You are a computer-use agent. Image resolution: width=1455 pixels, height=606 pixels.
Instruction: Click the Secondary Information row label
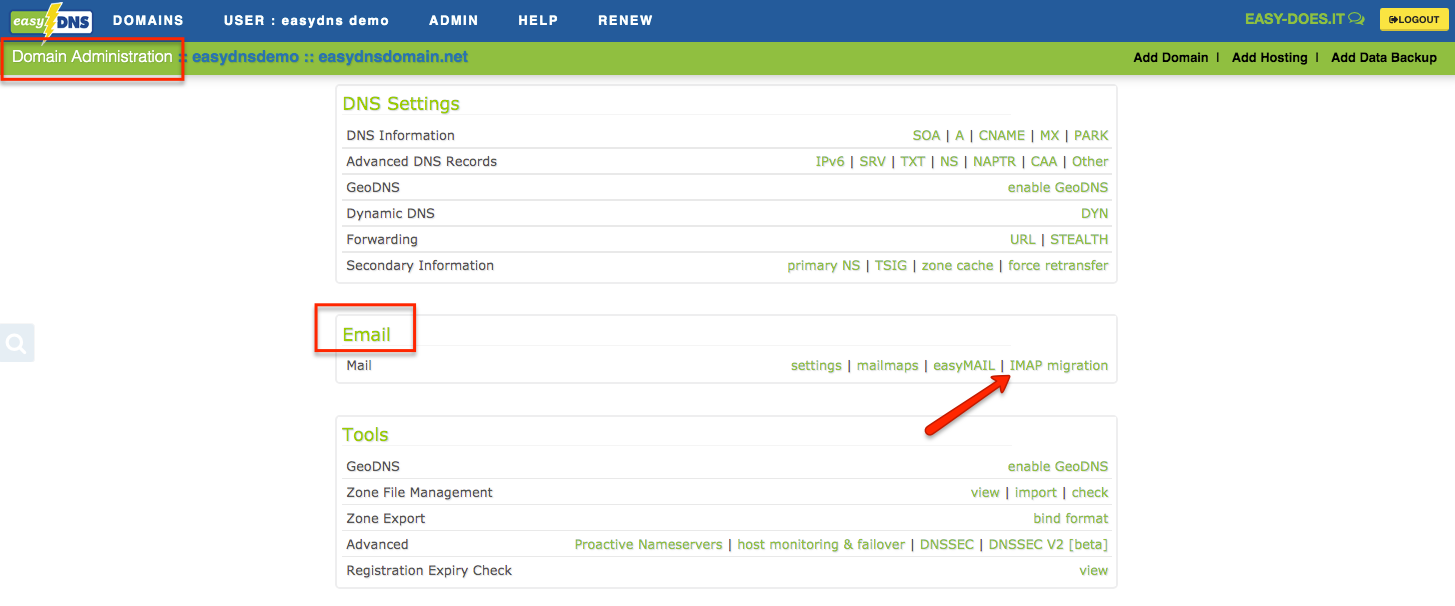coord(420,266)
